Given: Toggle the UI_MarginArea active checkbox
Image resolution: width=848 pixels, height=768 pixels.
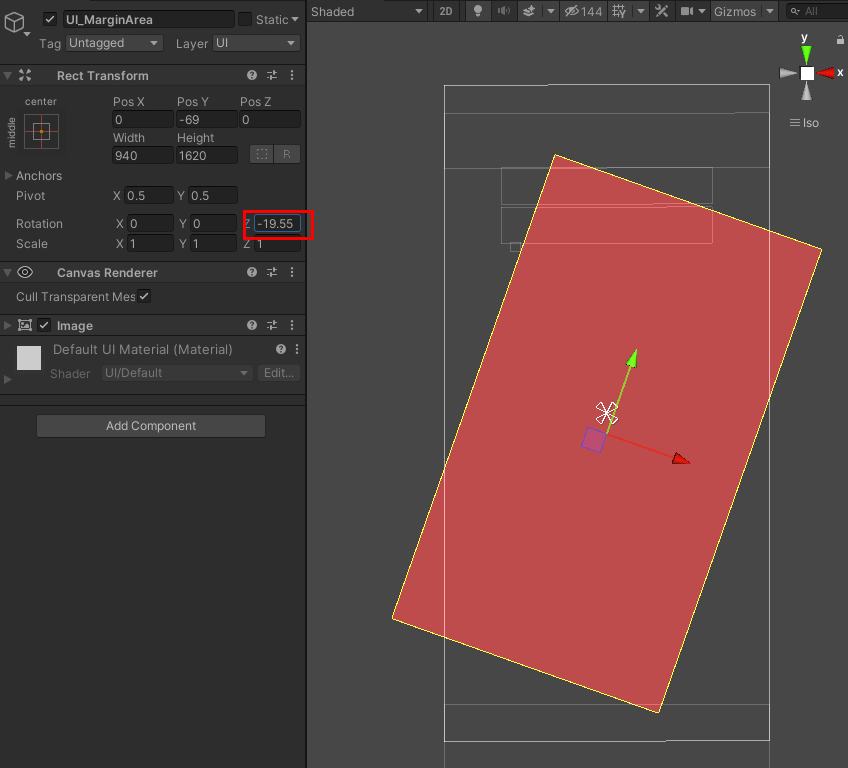Looking at the screenshot, I should point(50,19).
